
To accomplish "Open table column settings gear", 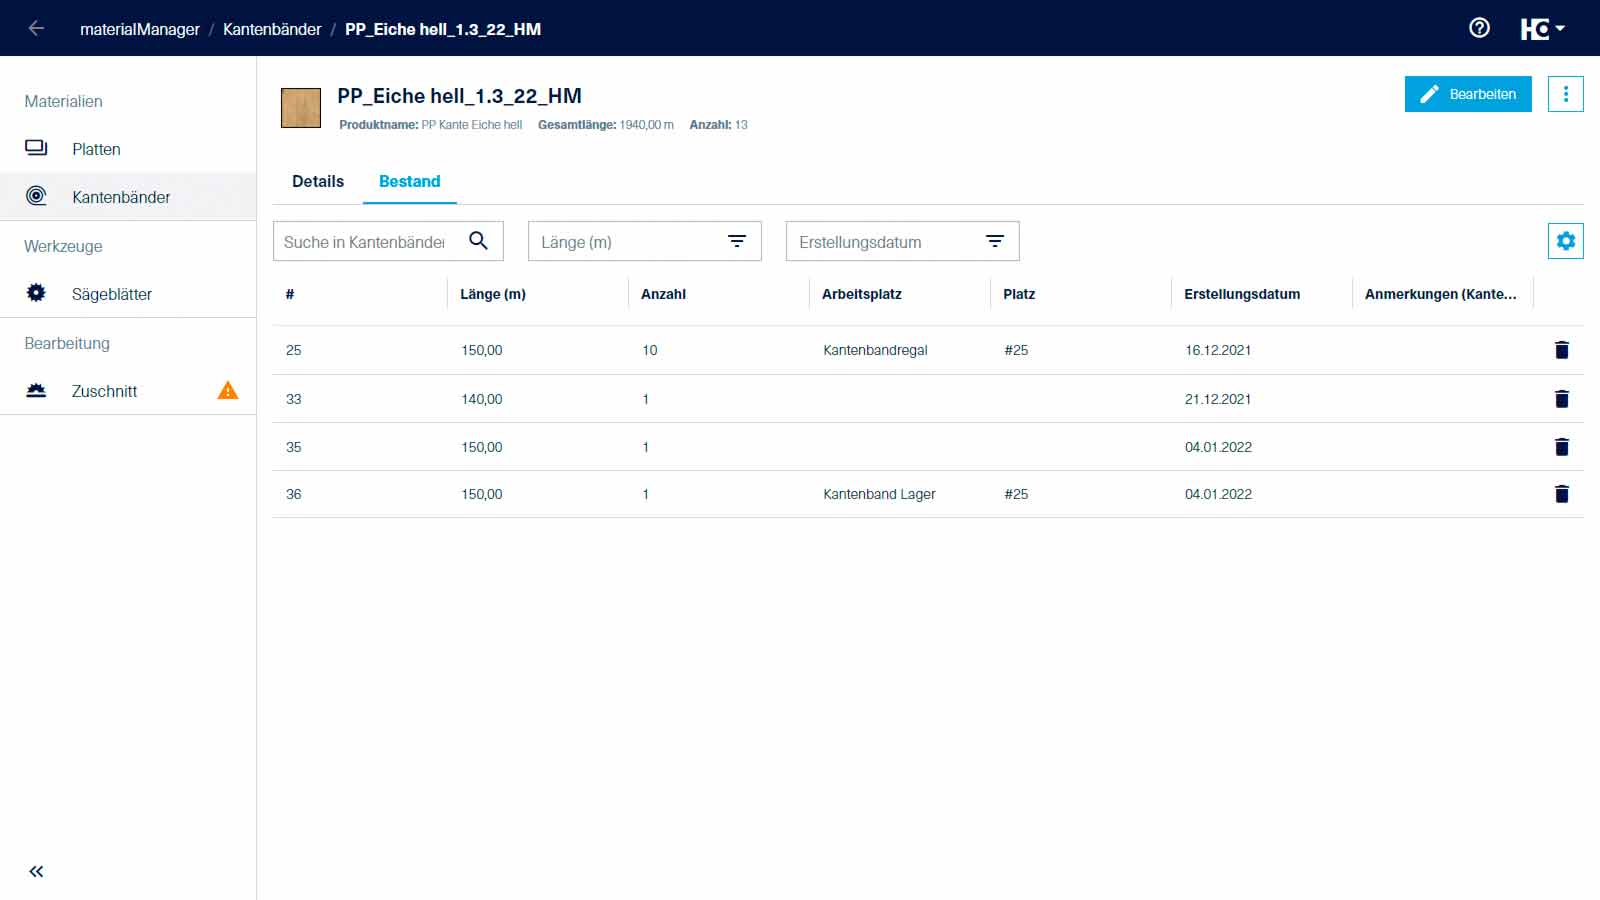I will coord(1565,241).
